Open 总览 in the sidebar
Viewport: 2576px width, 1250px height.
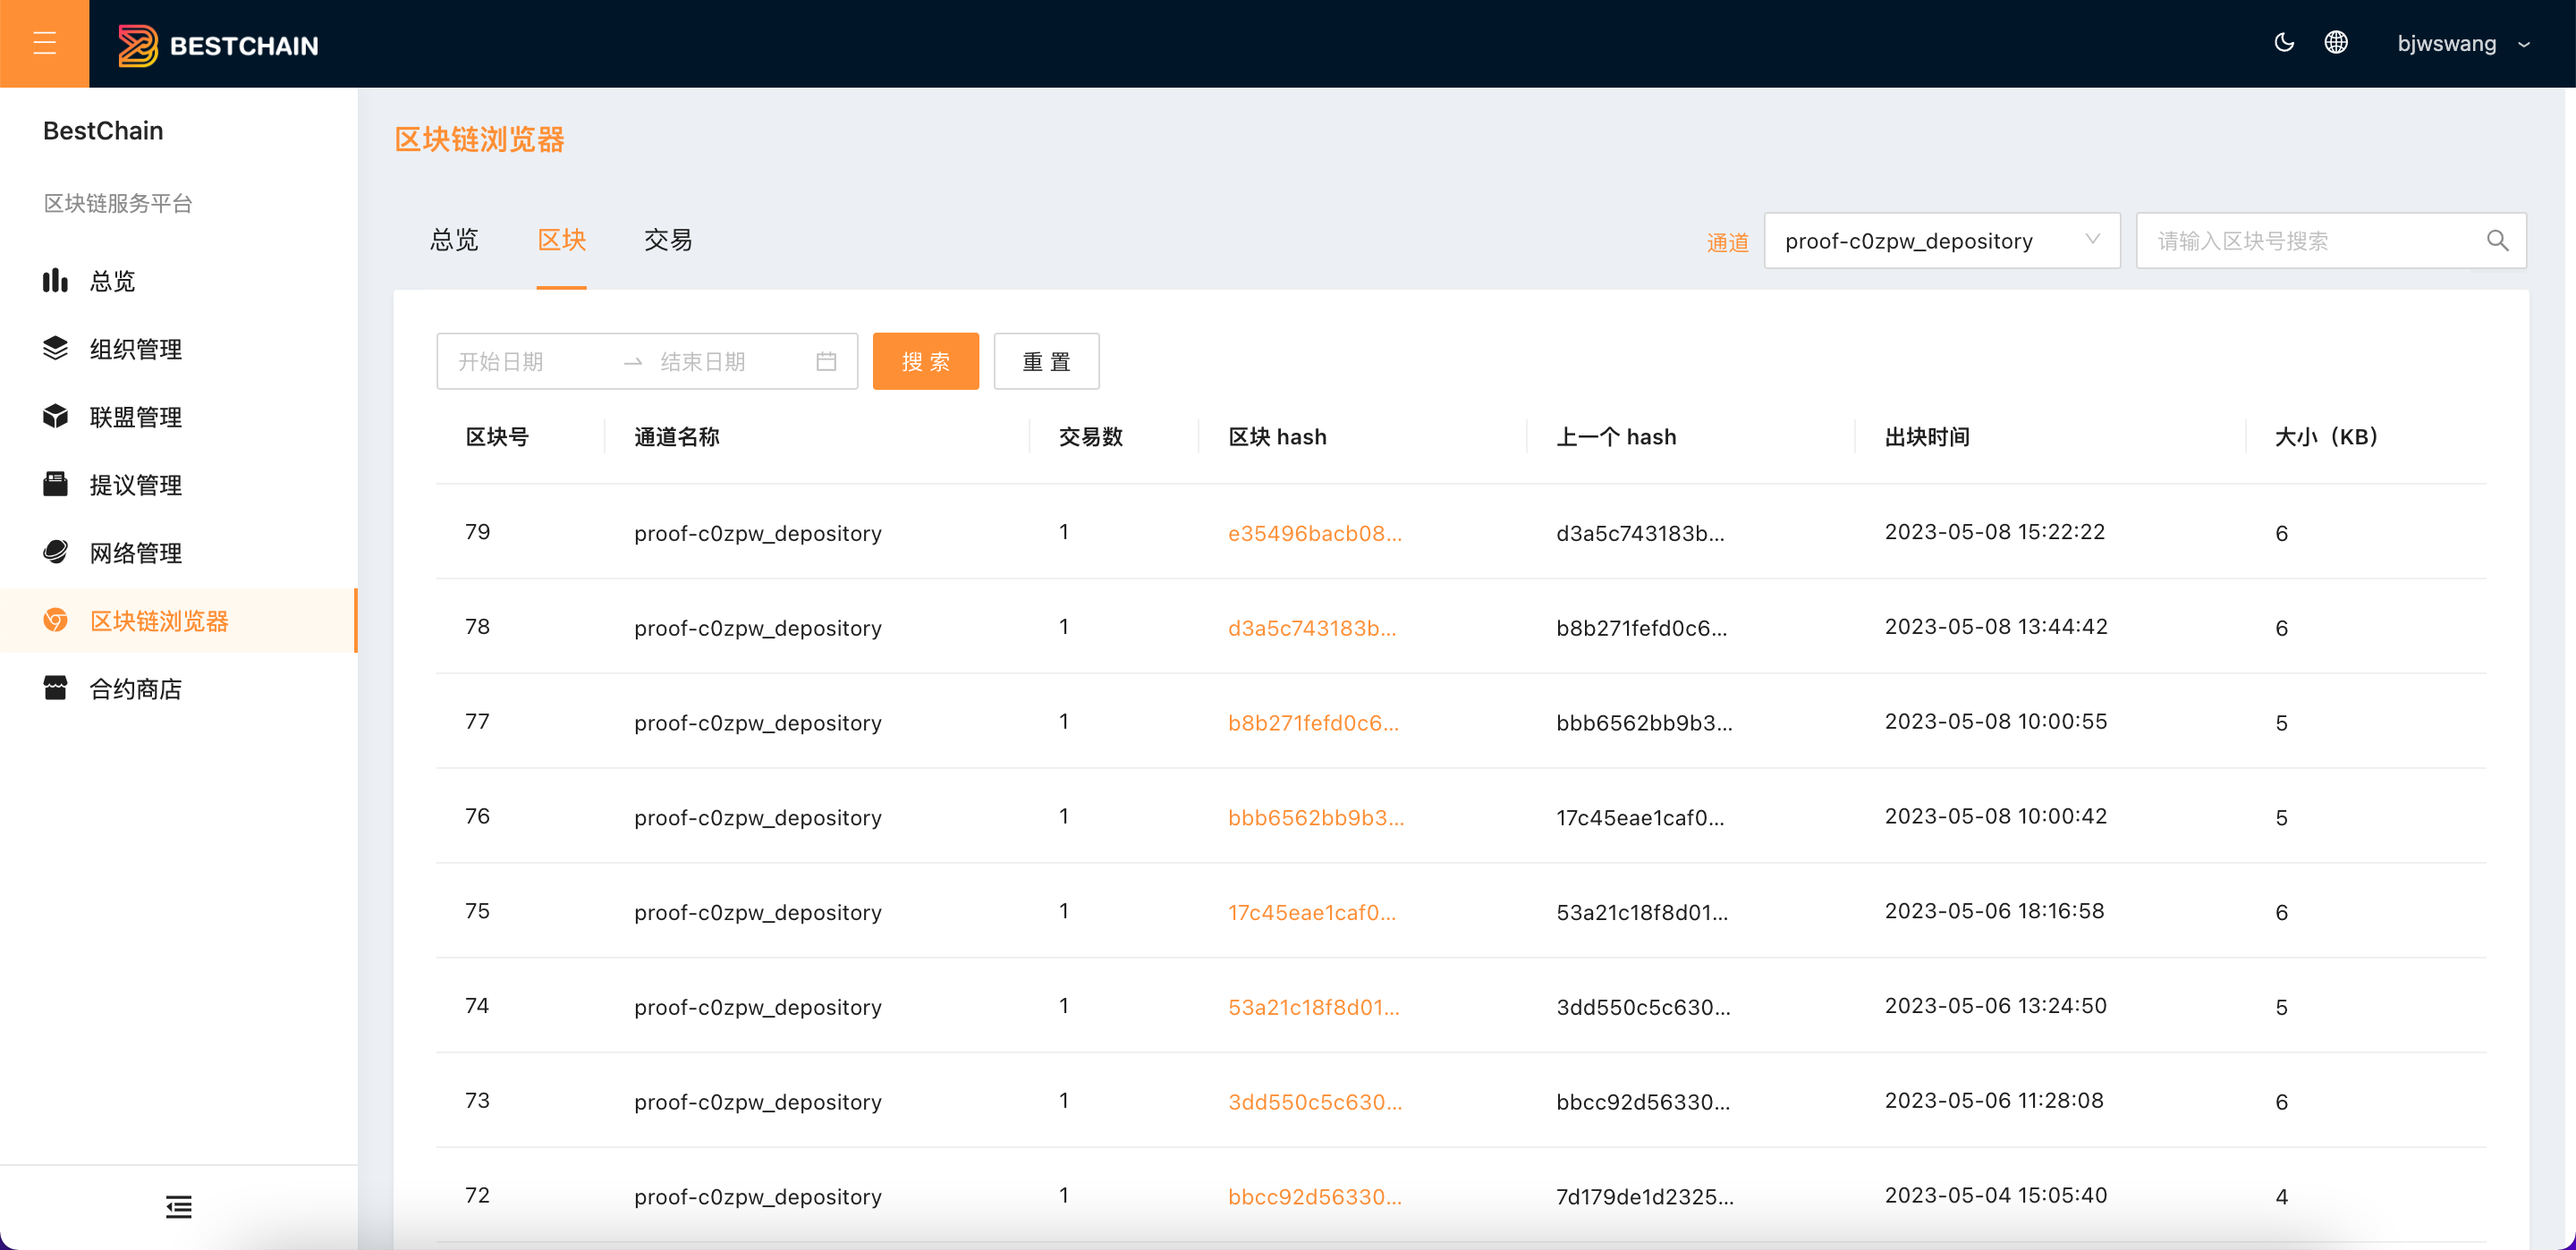click(178, 281)
